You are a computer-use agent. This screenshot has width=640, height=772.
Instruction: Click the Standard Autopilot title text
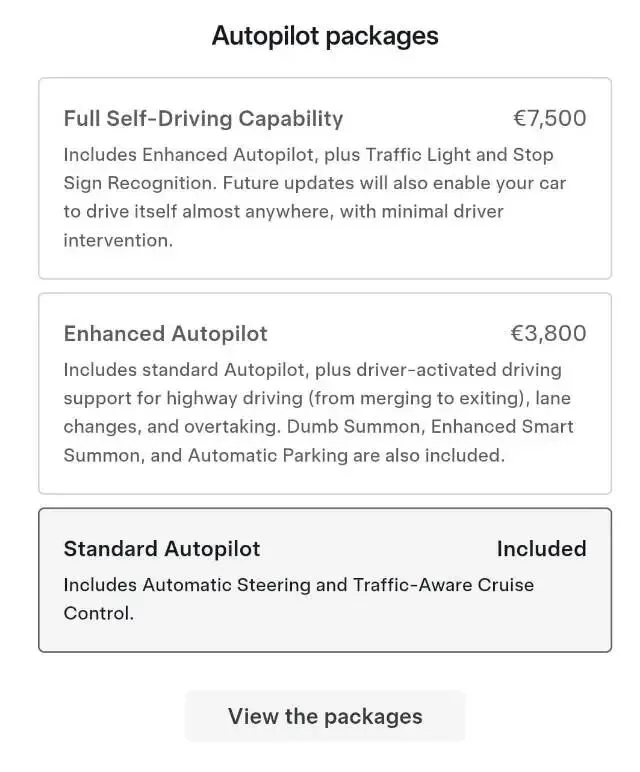click(x=162, y=549)
